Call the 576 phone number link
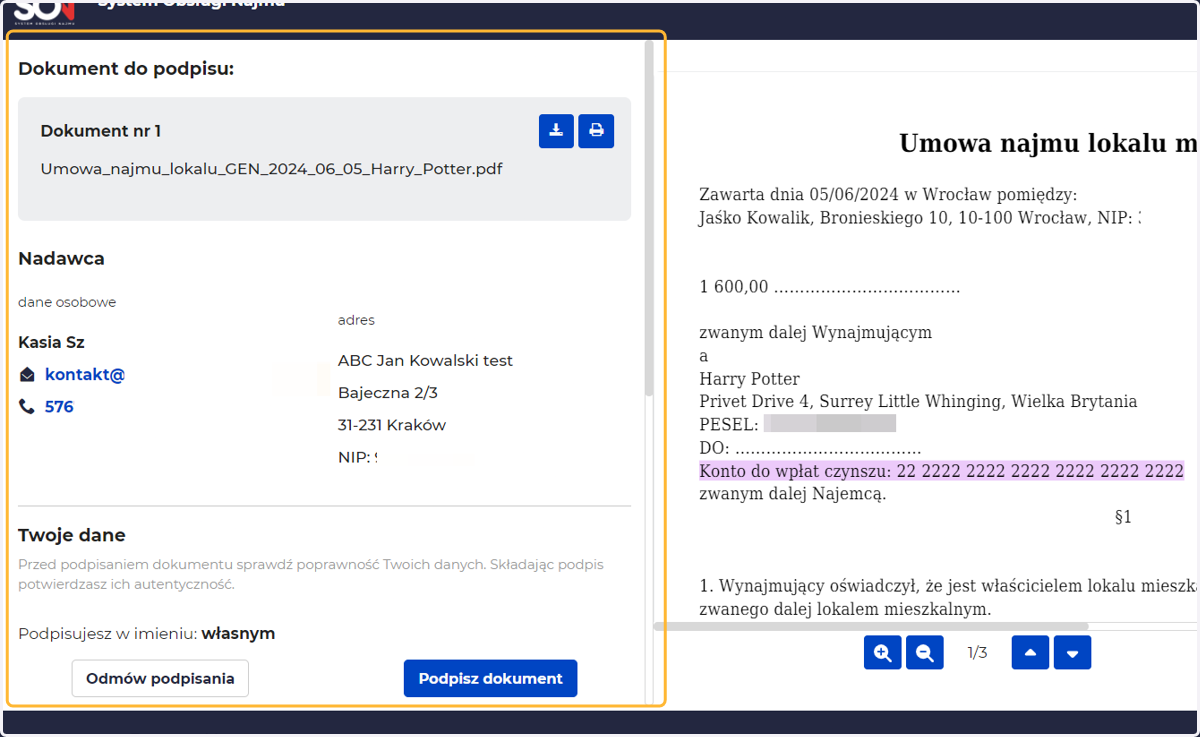This screenshot has height=737, width=1200. pos(59,407)
